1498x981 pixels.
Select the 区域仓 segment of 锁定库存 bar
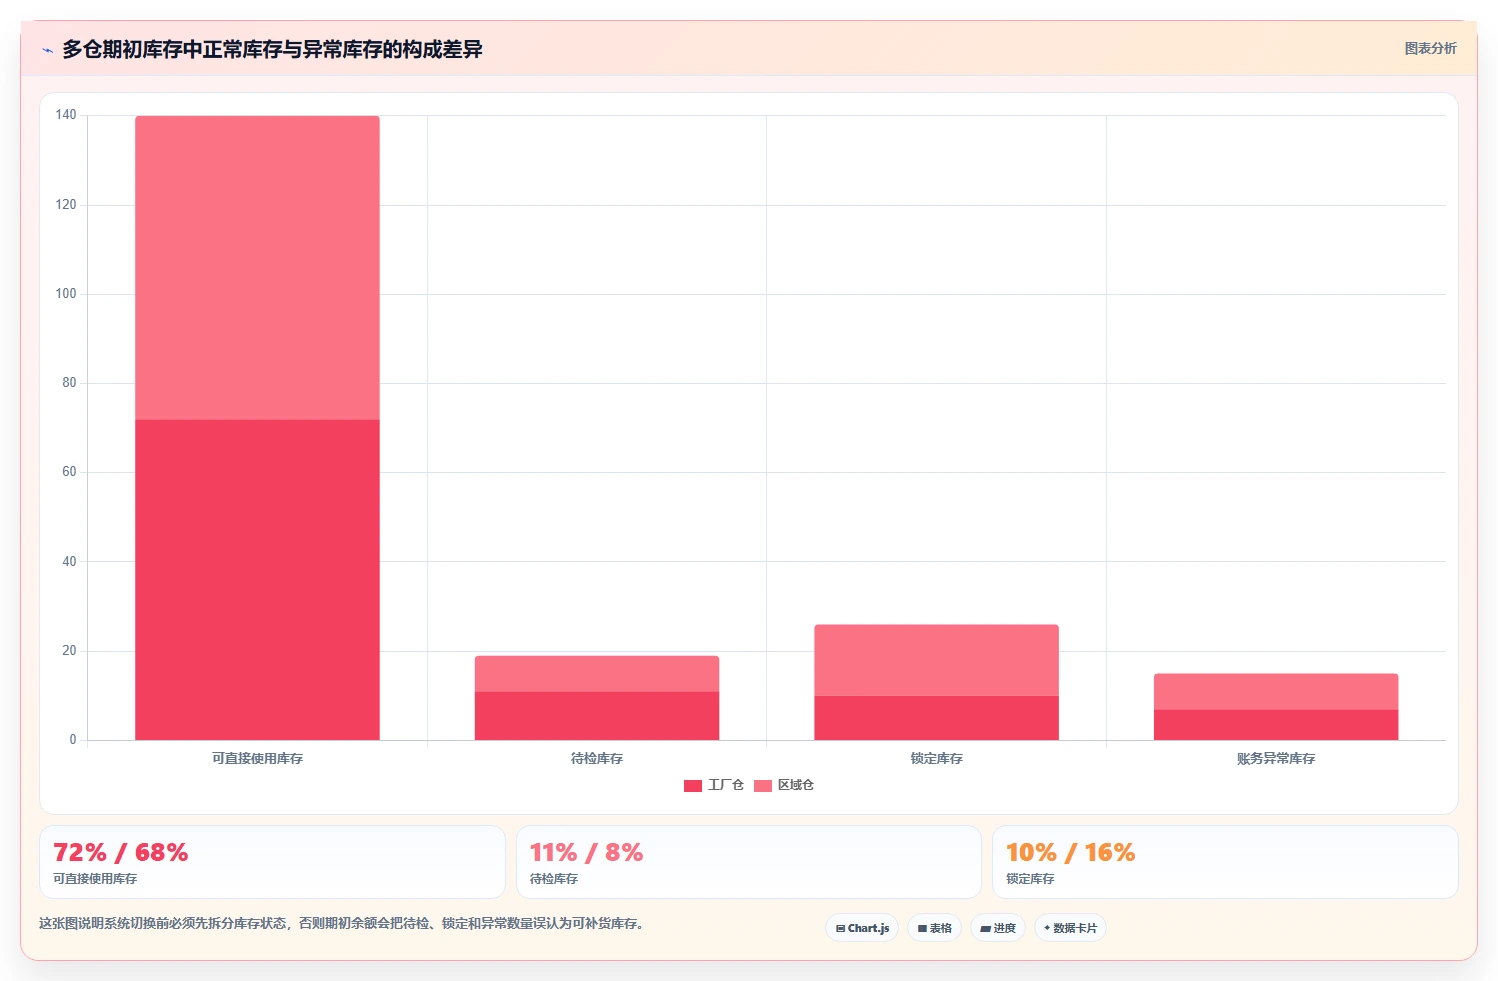936,660
